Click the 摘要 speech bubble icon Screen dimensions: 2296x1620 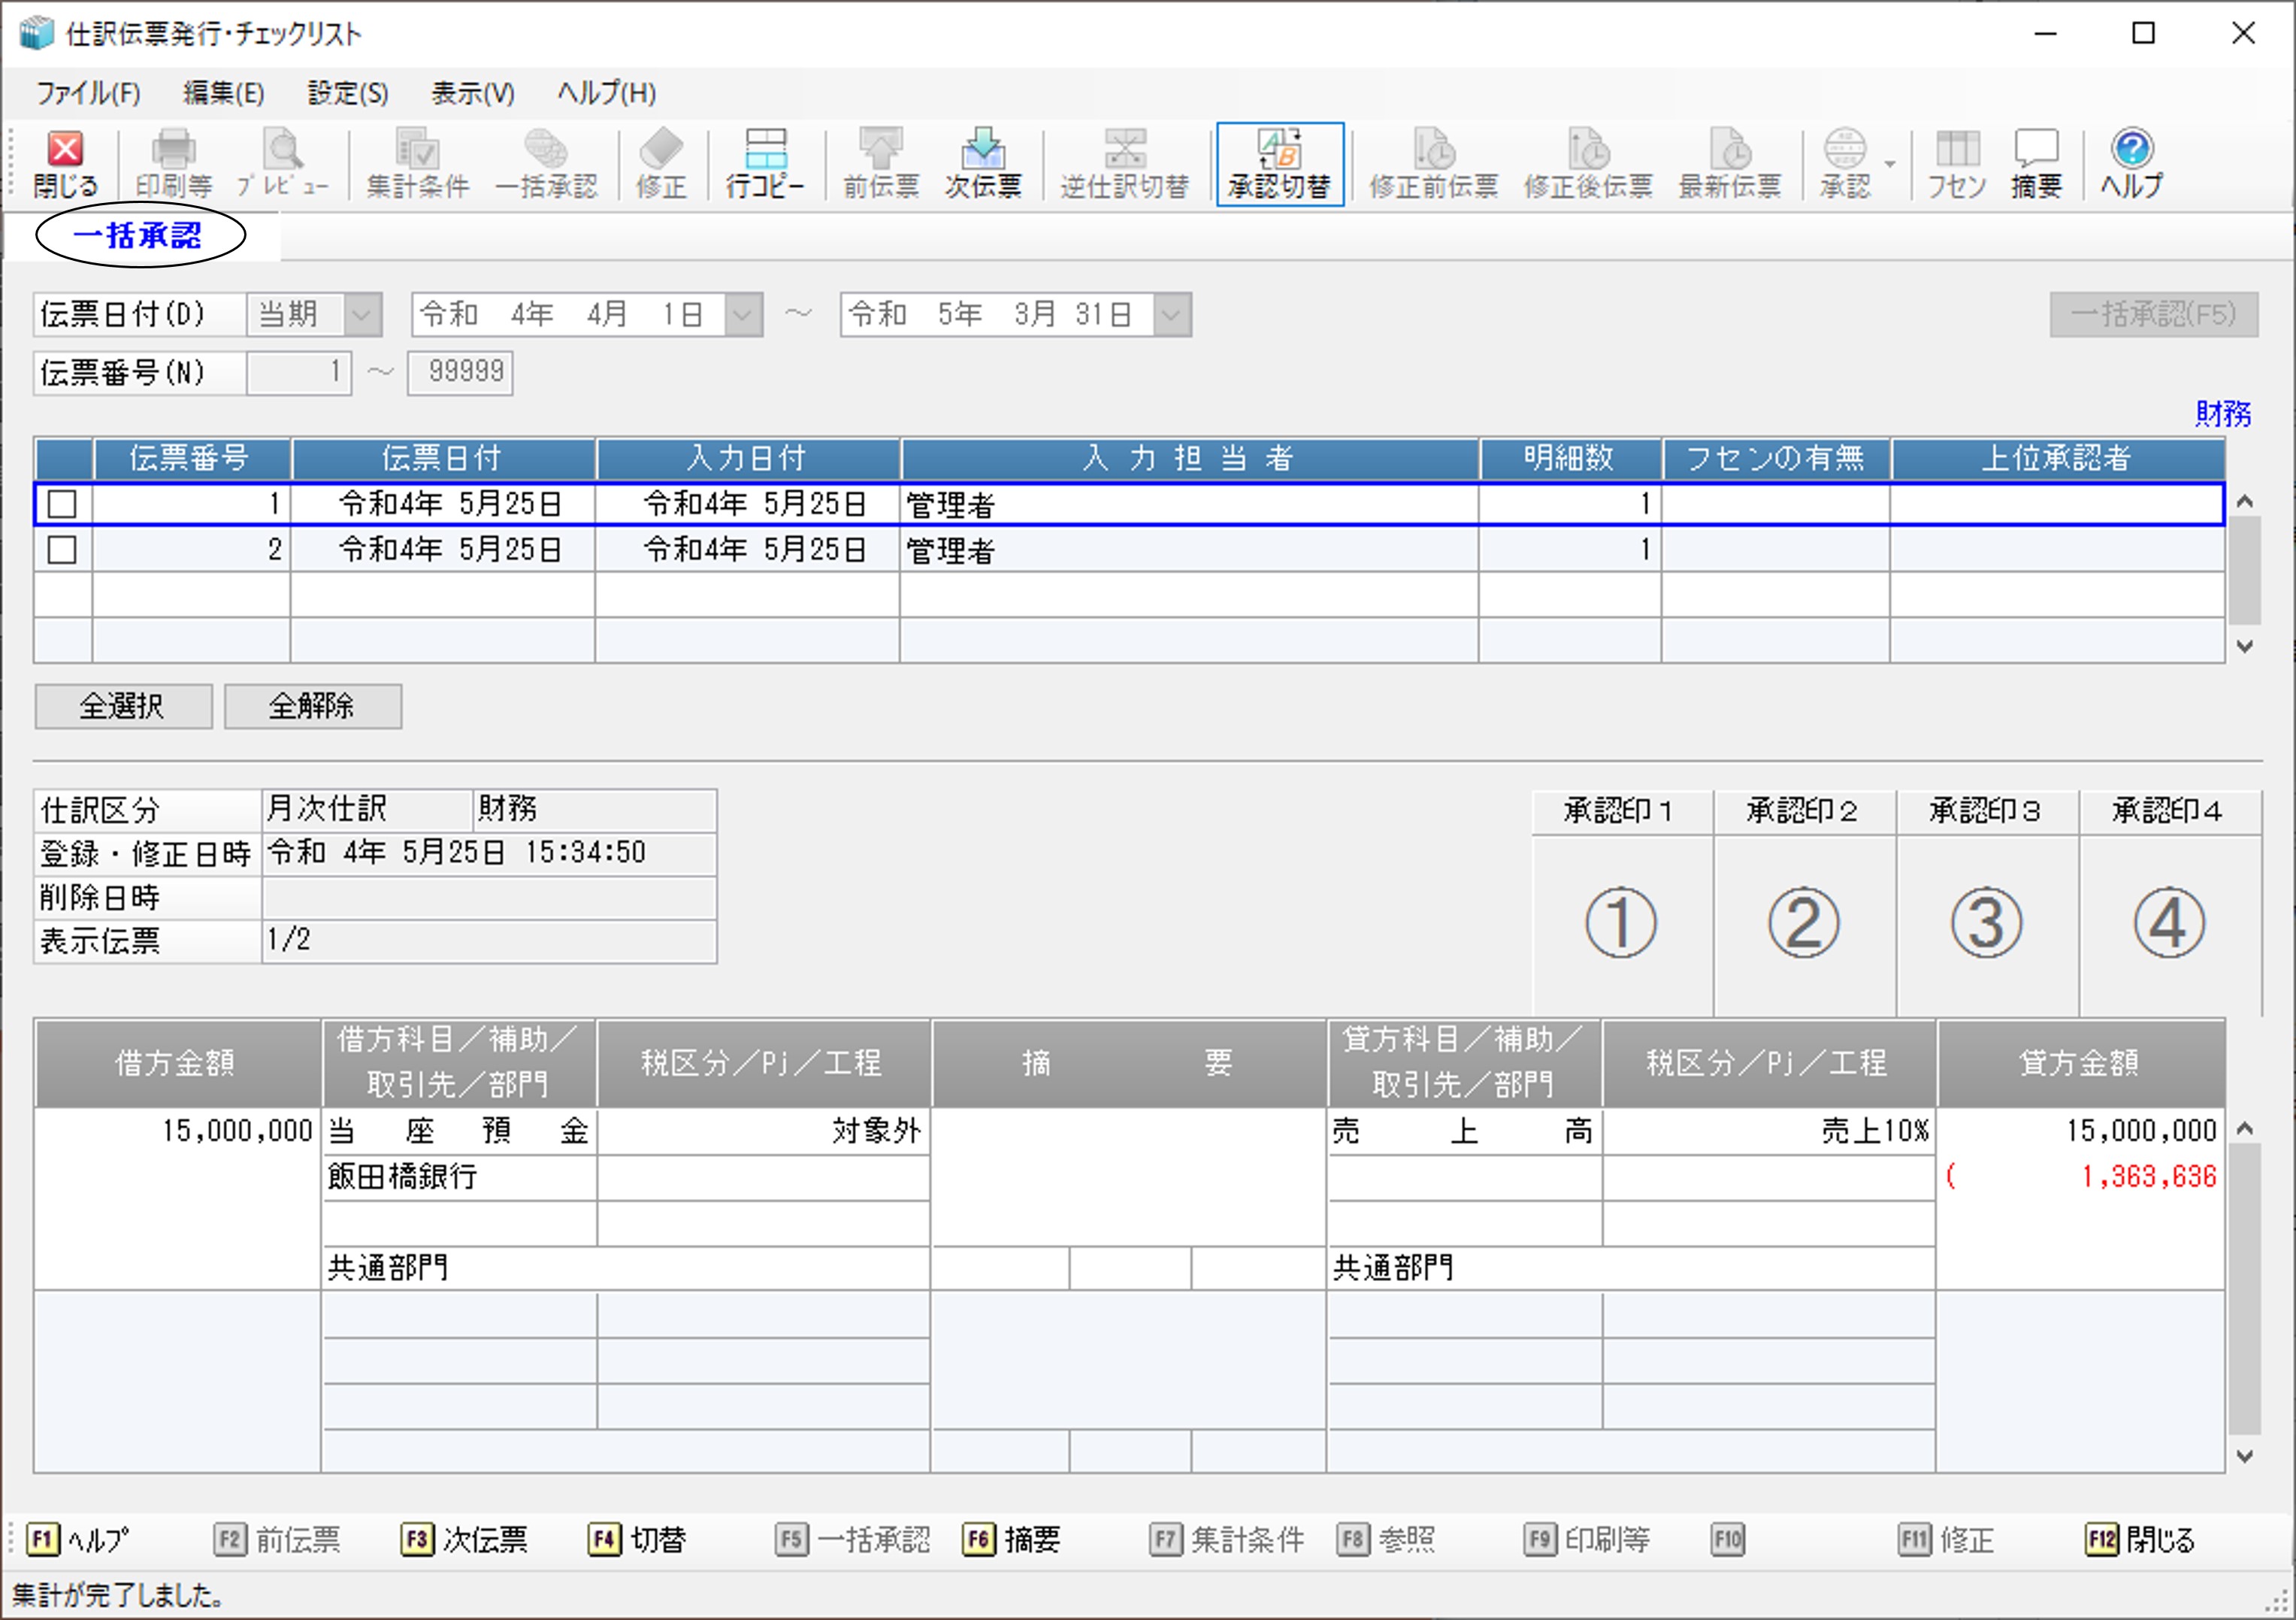pyautogui.click(x=2036, y=164)
